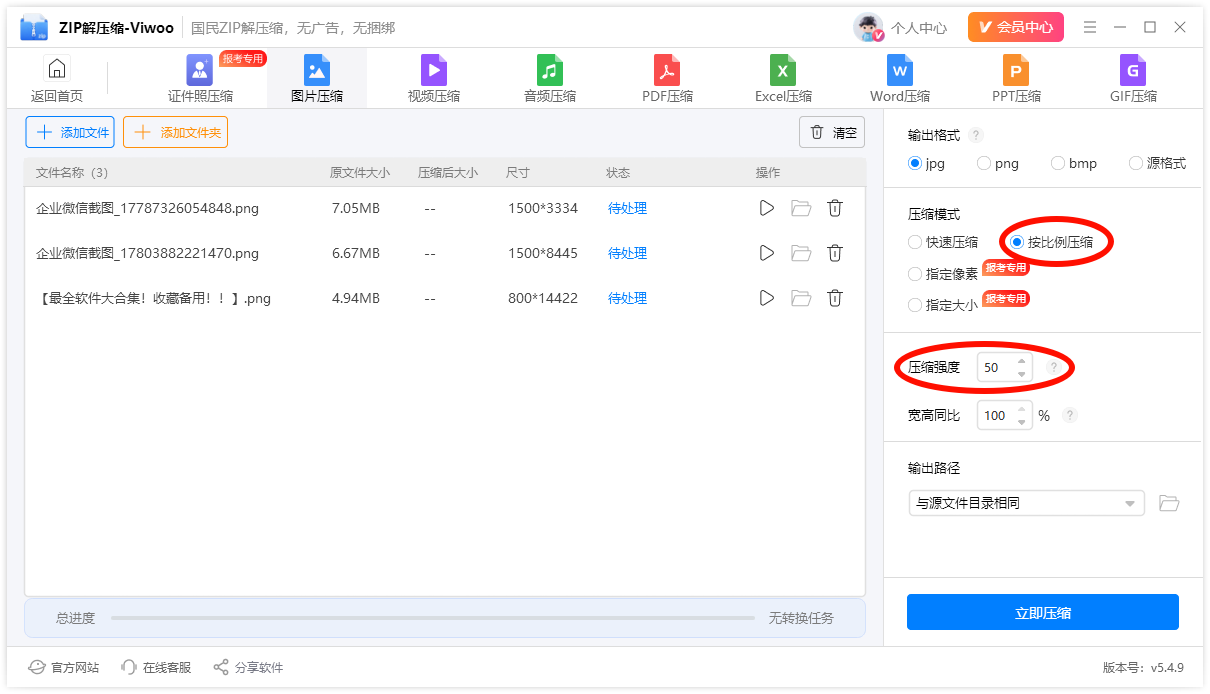The image size is (1210, 694).
Task: Delete 企业微信截图_17803882221470.png from the list
Action: pos(835,253)
